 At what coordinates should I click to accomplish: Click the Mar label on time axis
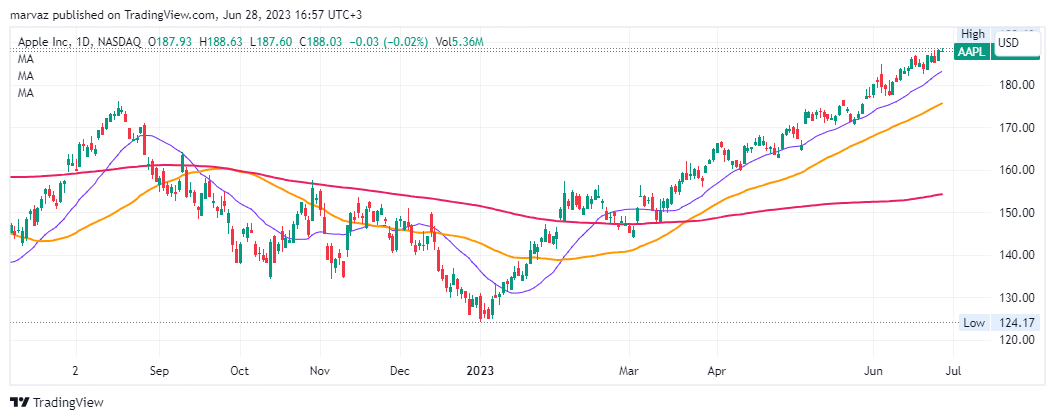pos(629,371)
